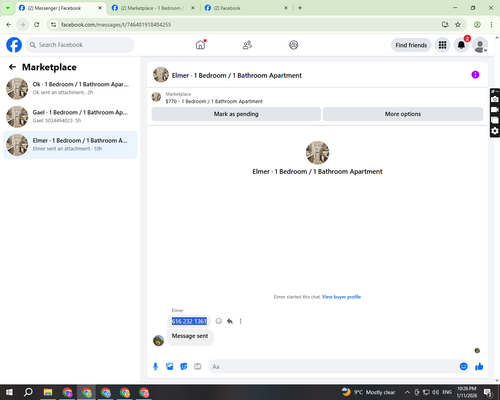Focus the Search Facebook field
The width and height of the screenshot is (500, 400).
click(x=80, y=45)
